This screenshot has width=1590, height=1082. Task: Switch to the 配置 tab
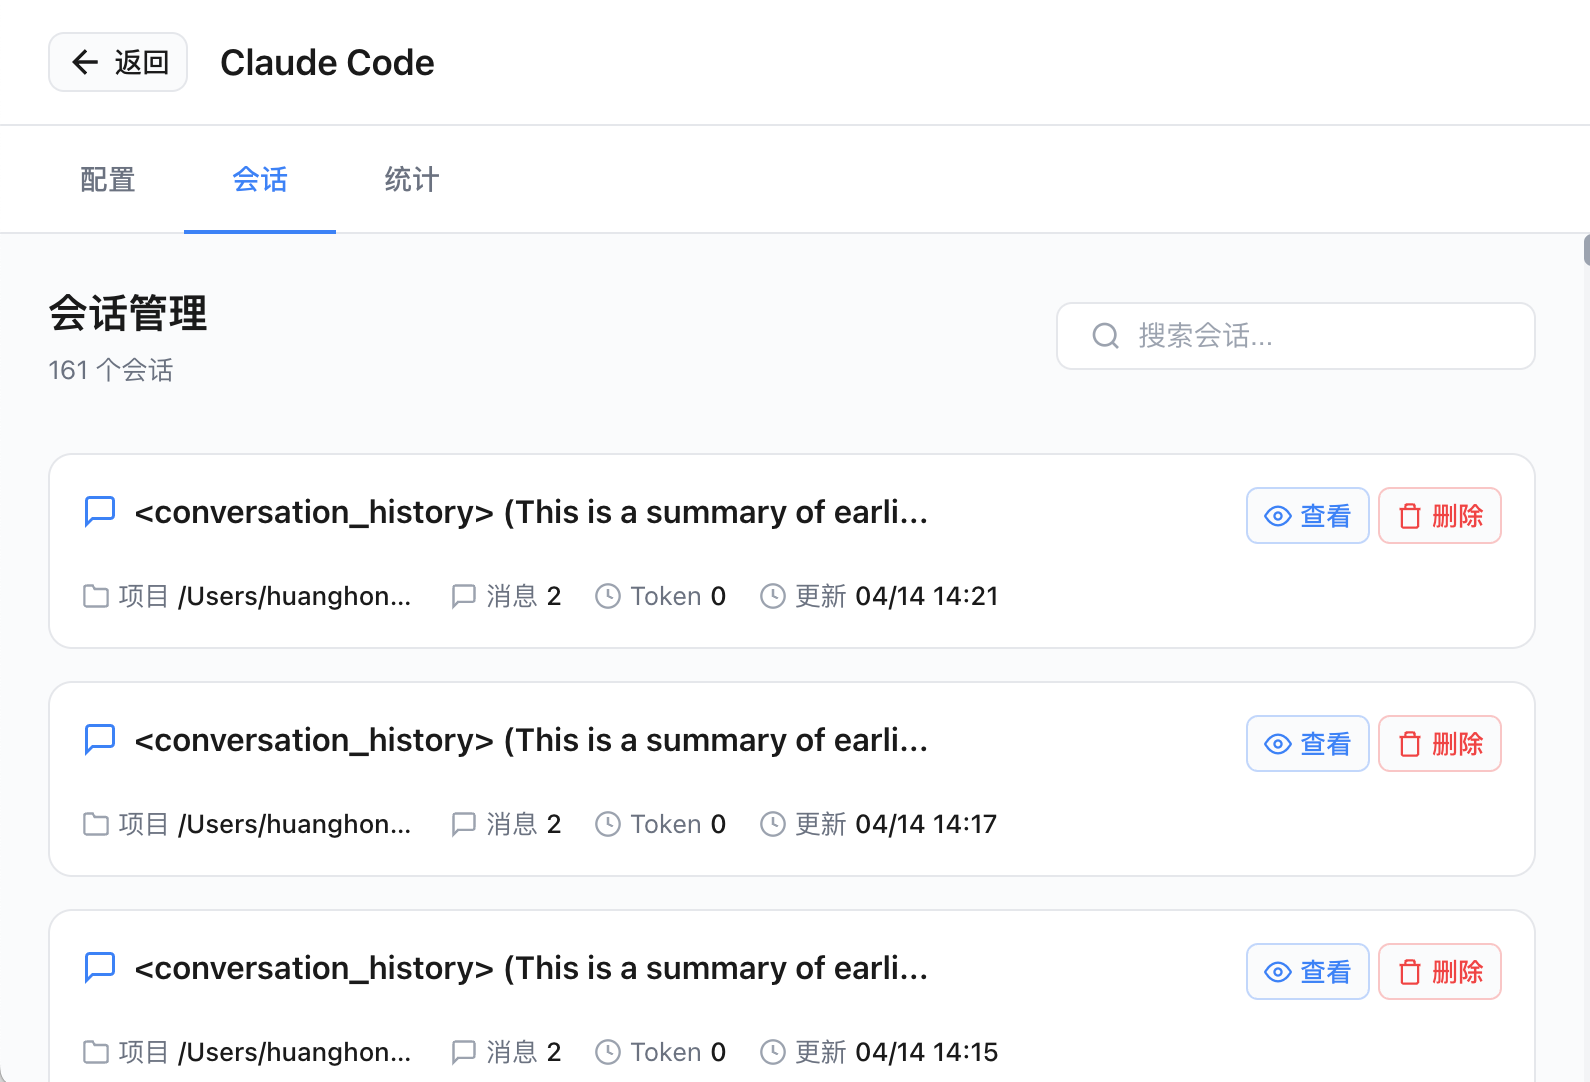(108, 180)
